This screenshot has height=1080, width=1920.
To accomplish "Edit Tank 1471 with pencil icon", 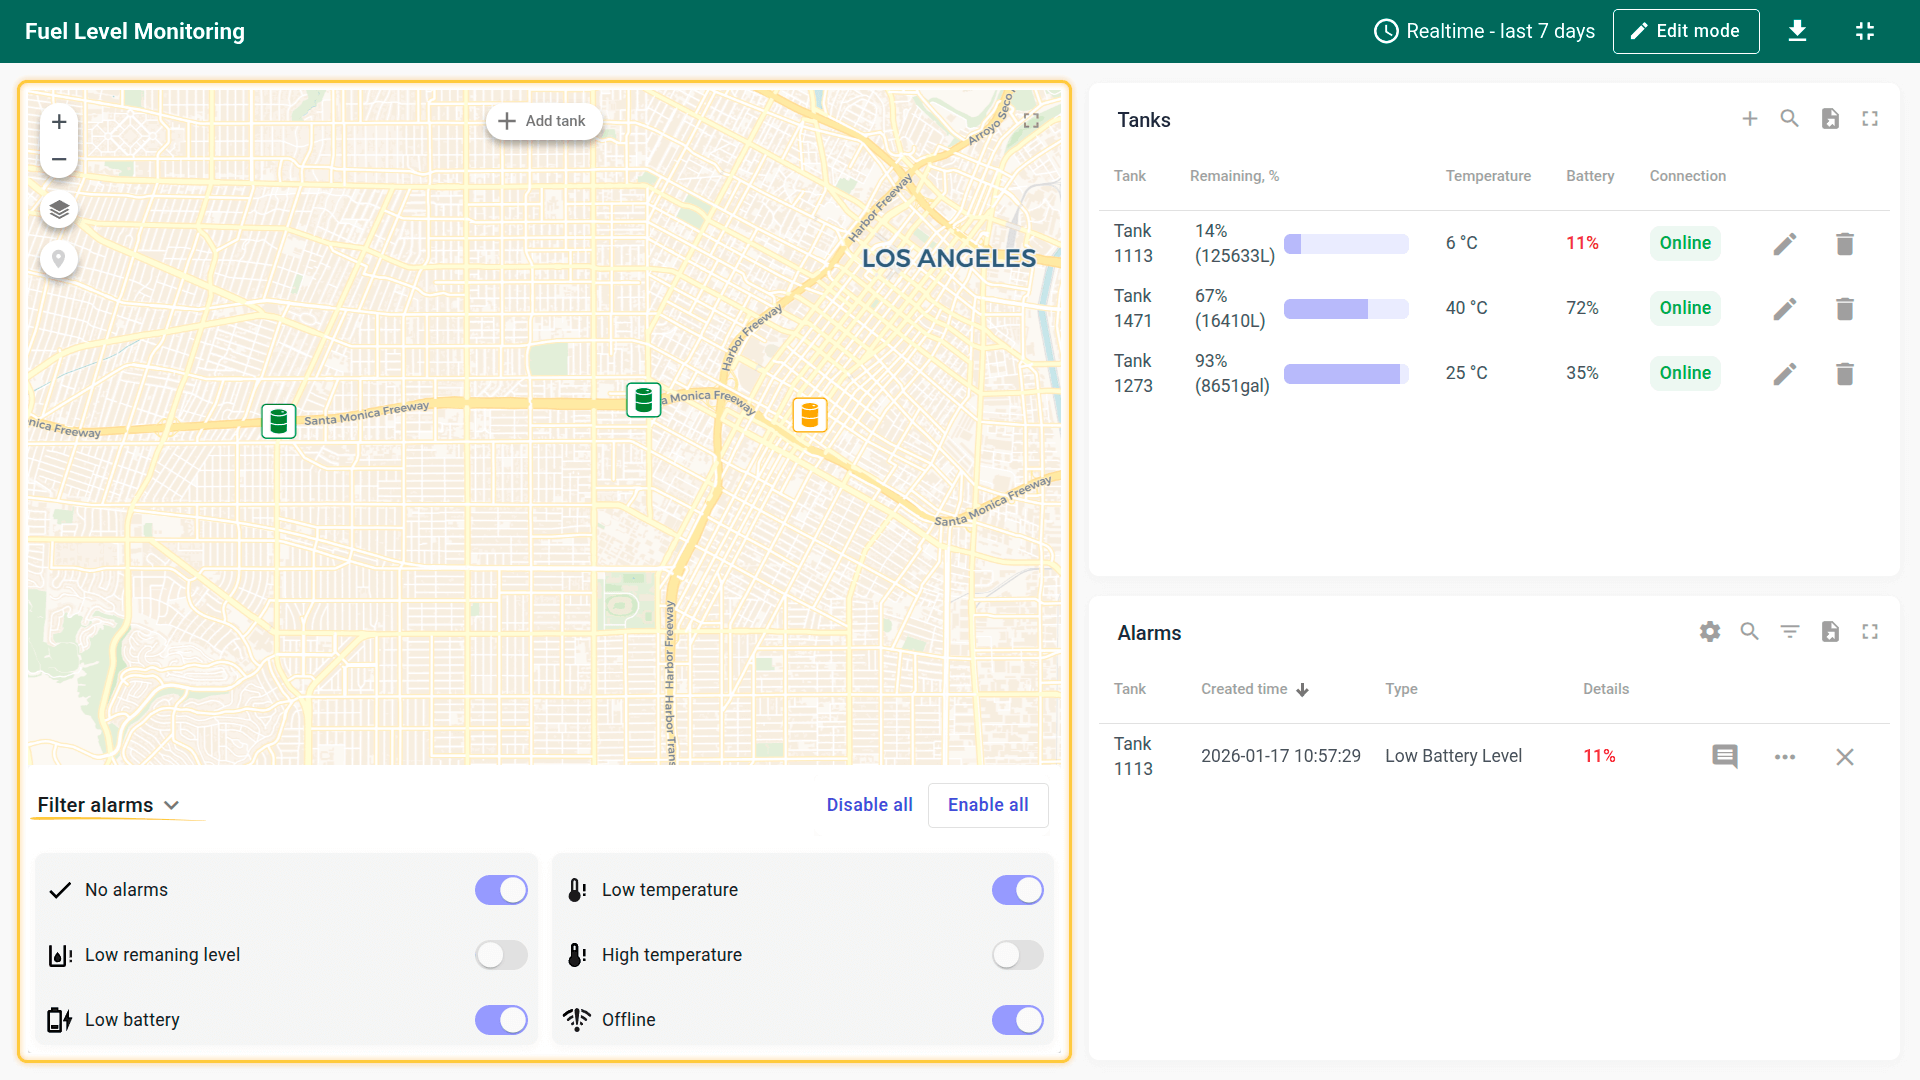I will [1784, 309].
